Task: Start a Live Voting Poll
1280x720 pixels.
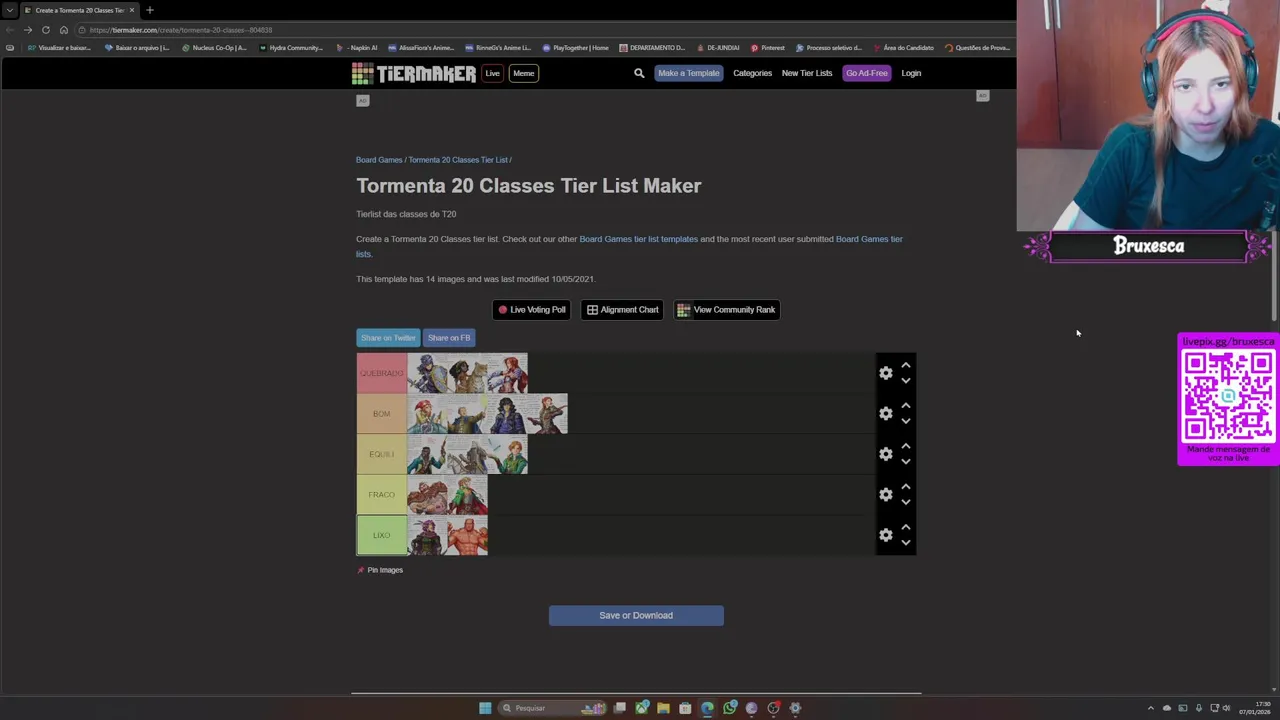Action: pyautogui.click(x=532, y=310)
